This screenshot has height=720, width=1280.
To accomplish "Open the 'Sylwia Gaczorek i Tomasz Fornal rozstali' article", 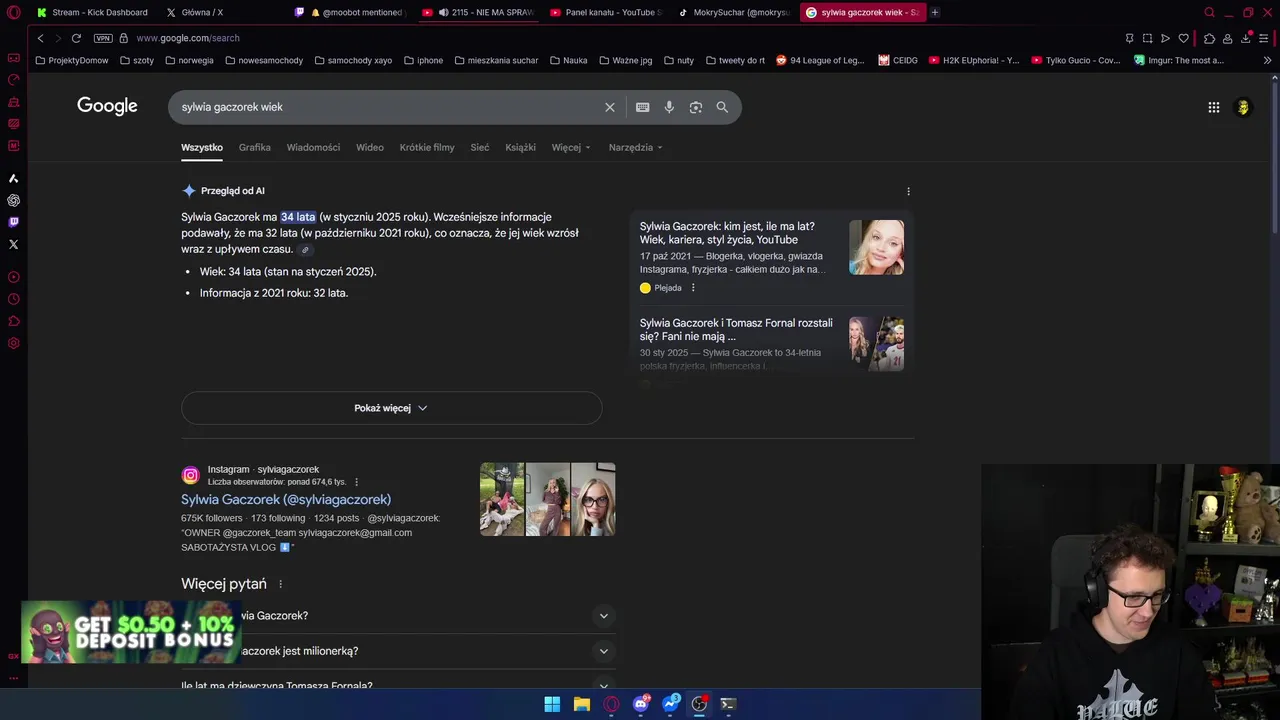I will click(x=736, y=330).
